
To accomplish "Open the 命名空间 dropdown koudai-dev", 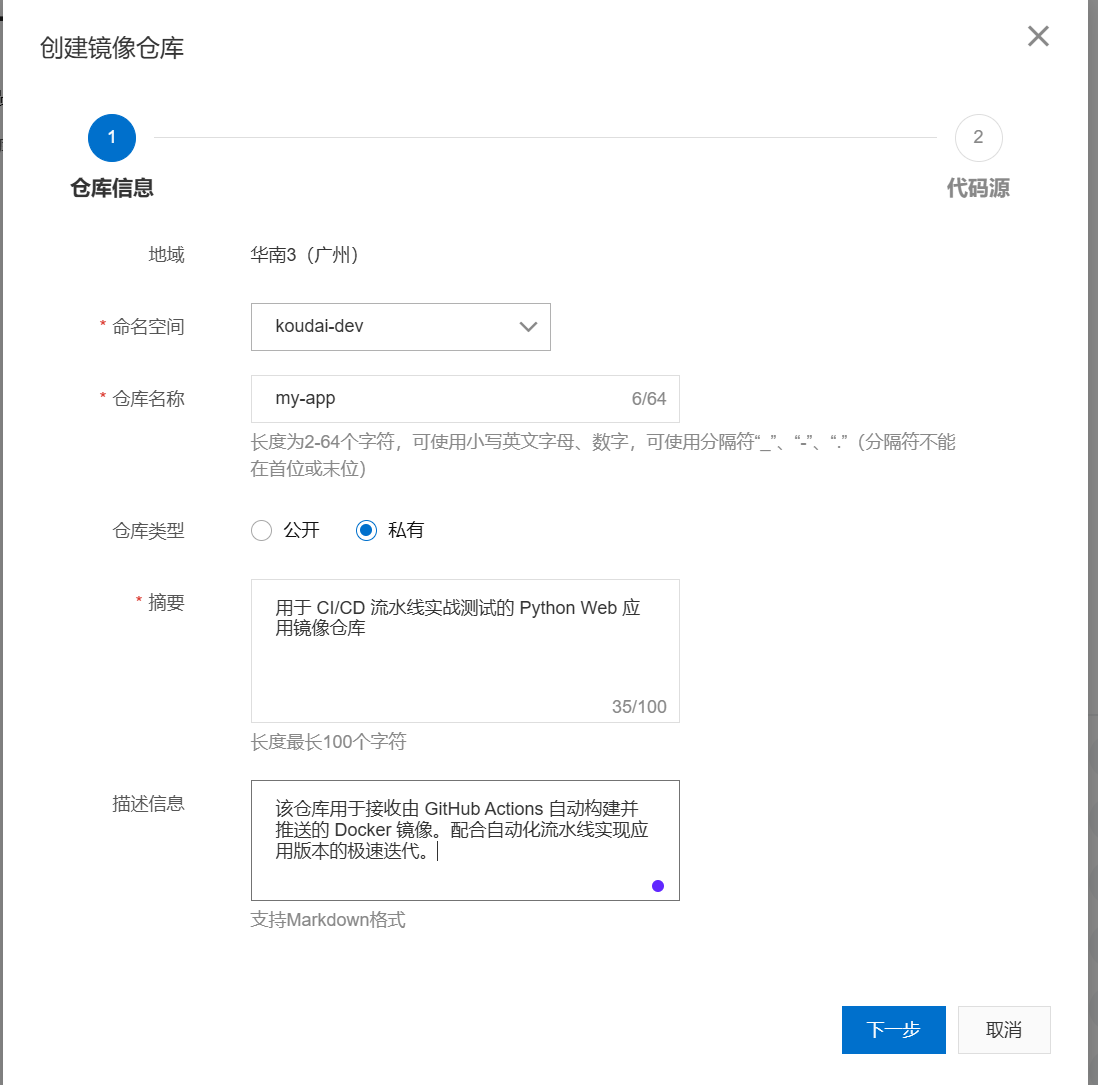I will coord(401,326).
